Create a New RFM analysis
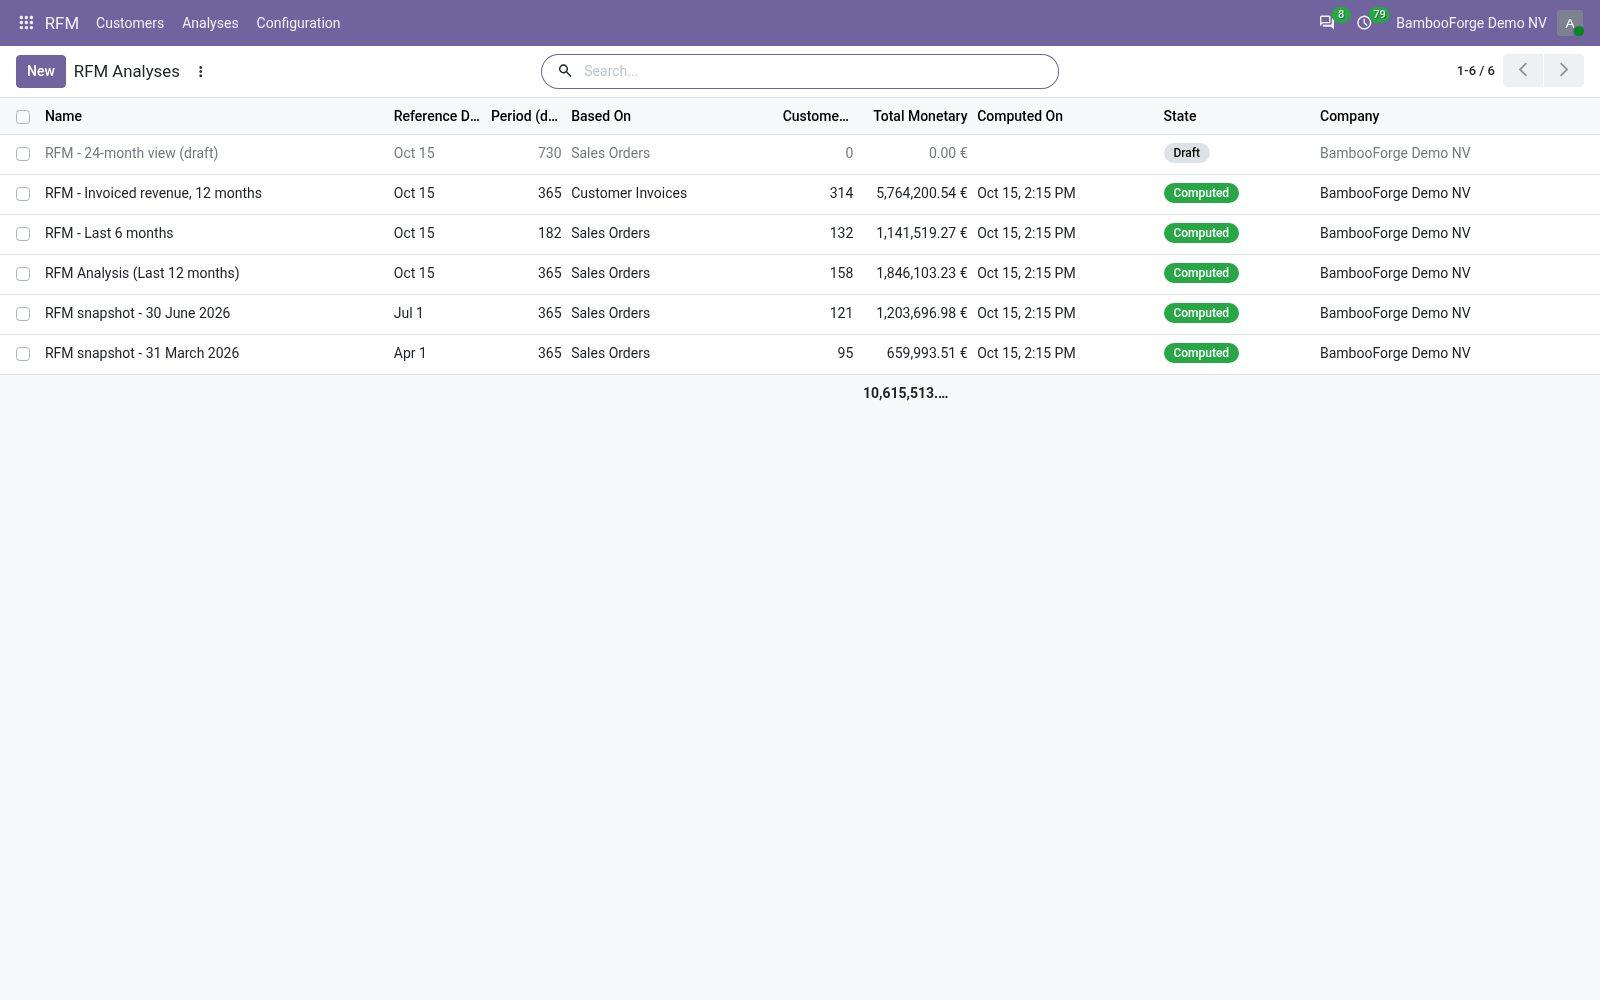This screenshot has width=1600, height=1000. (41, 71)
